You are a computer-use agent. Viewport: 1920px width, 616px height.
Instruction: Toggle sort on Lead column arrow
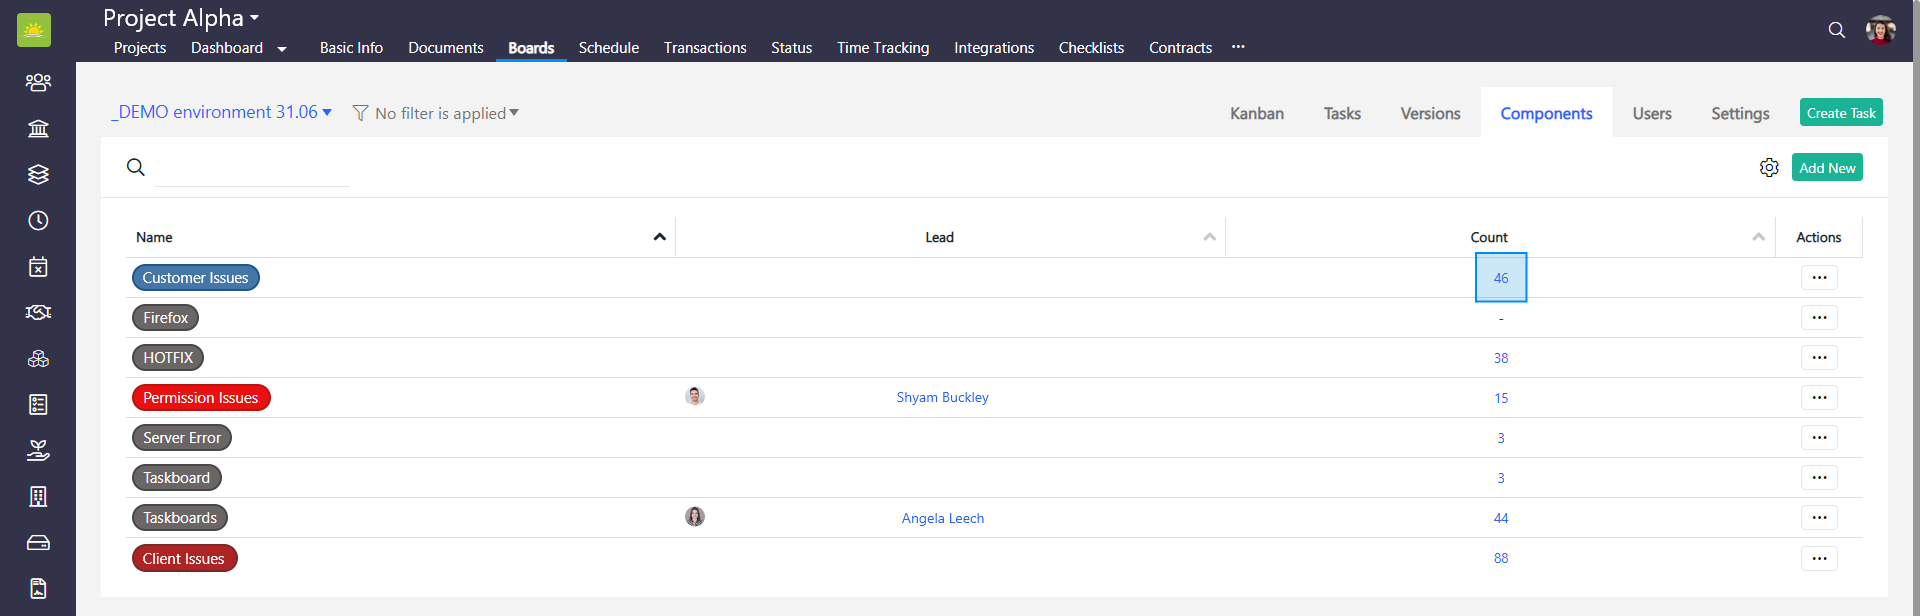pyautogui.click(x=1209, y=237)
